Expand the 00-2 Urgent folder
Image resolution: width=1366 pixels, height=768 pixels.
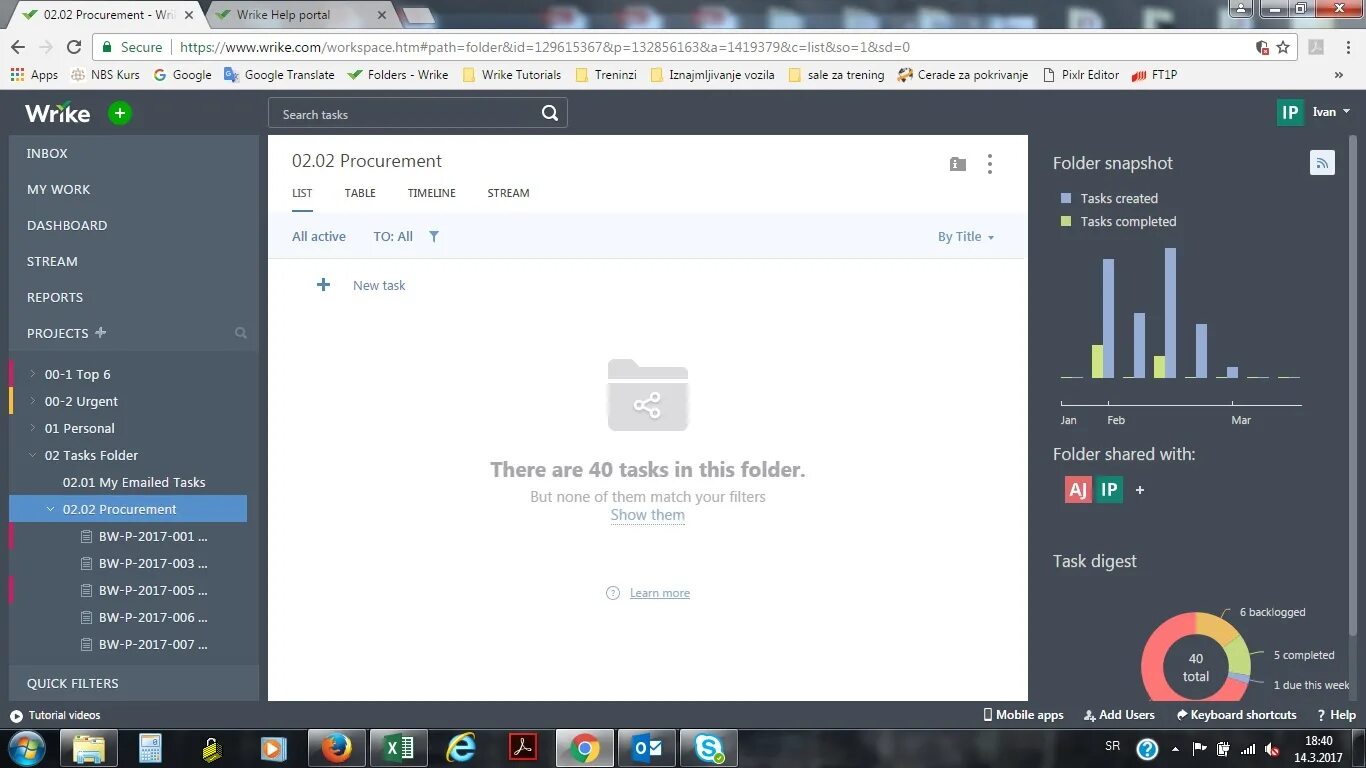point(33,401)
